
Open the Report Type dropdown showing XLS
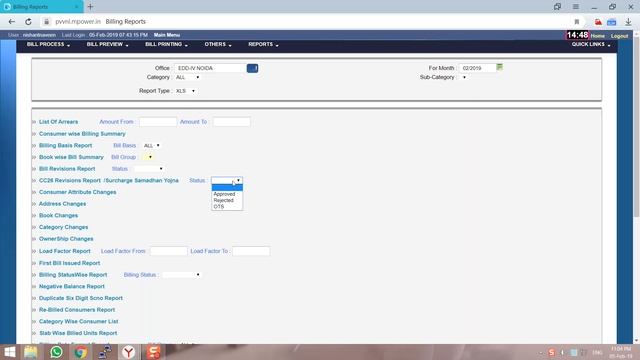coord(185,91)
